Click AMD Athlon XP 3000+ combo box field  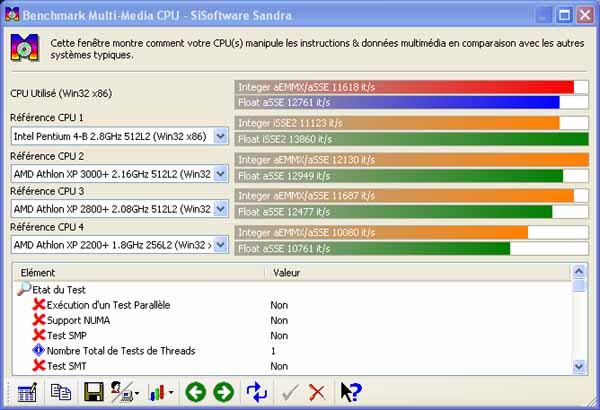[120, 174]
